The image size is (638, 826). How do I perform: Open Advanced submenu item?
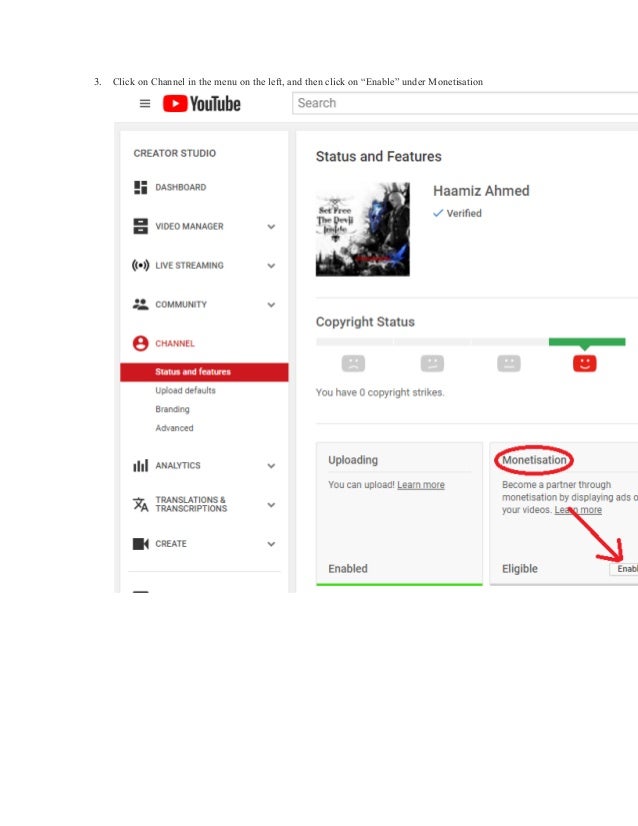[x=174, y=428]
